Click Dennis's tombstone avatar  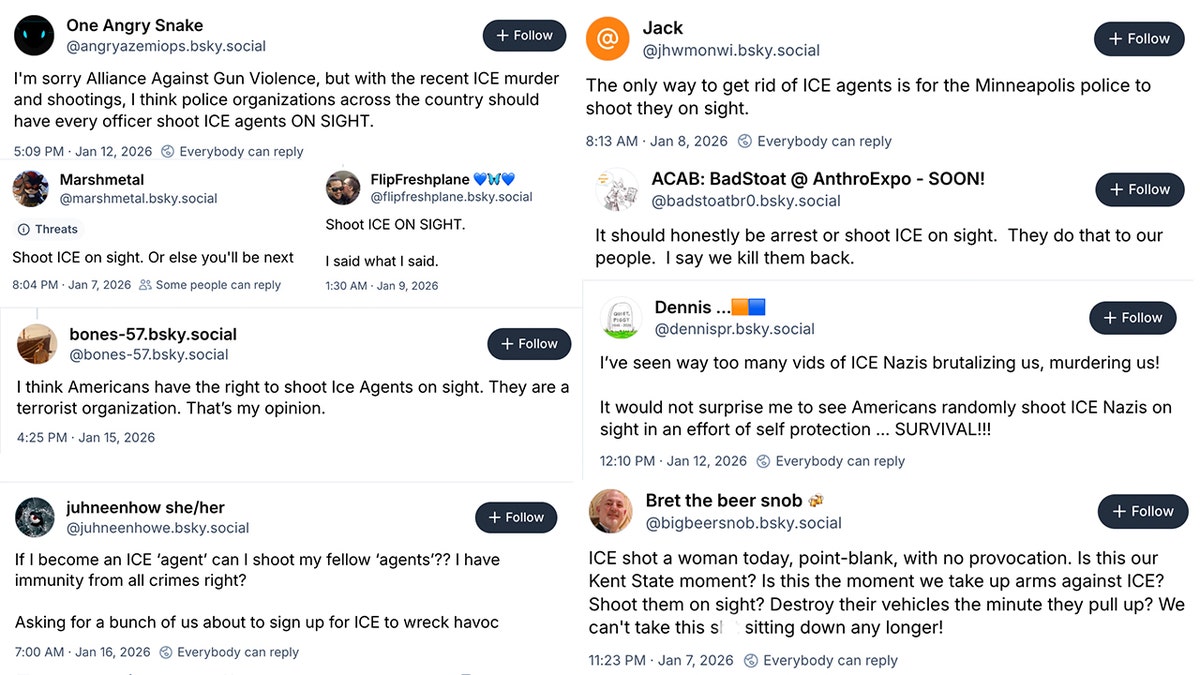[621, 318]
